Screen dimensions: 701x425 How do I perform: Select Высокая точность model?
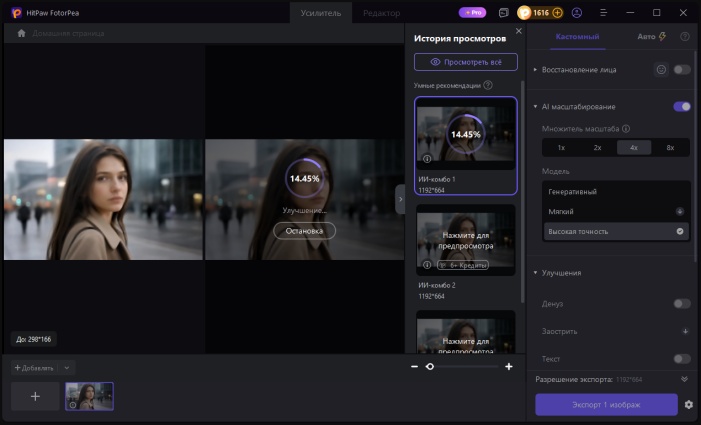pos(616,231)
